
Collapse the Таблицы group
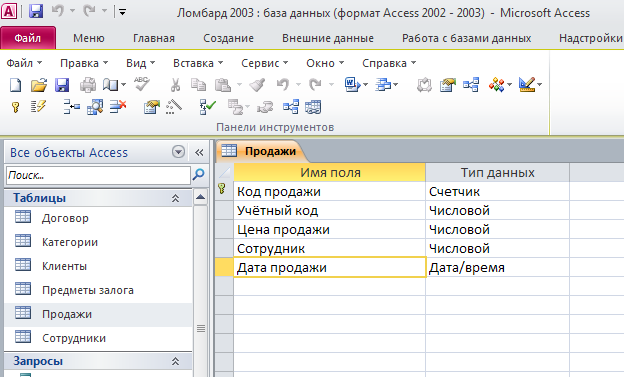coord(175,198)
